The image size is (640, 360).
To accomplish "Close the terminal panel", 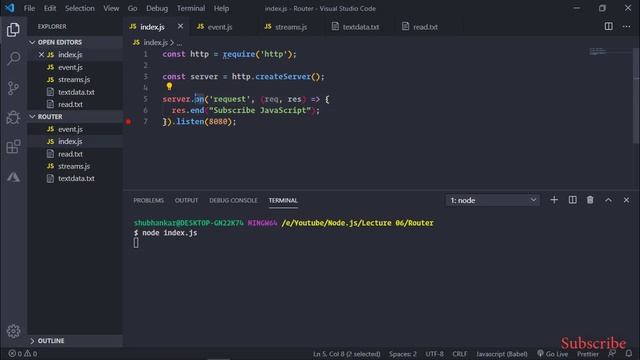I will pyautogui.click(x=626, y=200).
